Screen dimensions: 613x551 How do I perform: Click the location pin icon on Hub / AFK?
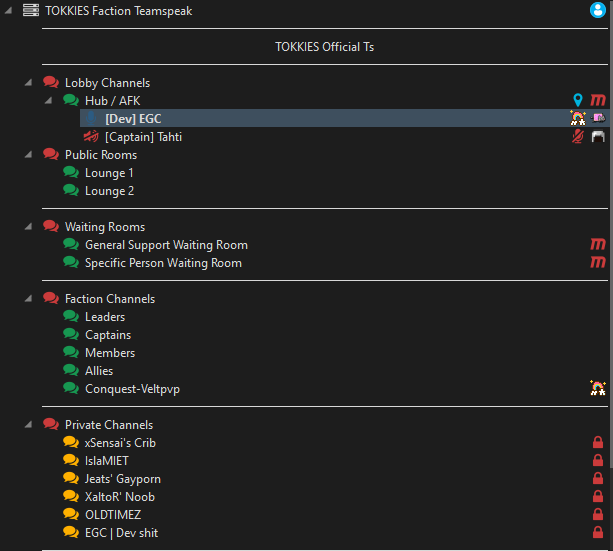(577, 100)
